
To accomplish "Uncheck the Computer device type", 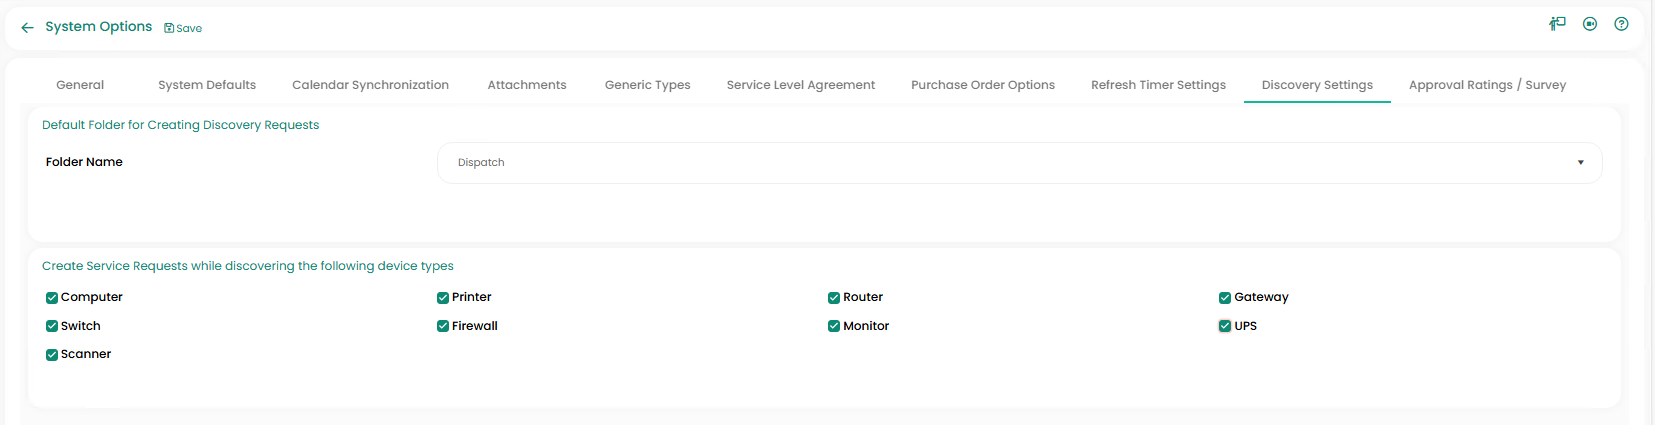I will click(52, 298).
